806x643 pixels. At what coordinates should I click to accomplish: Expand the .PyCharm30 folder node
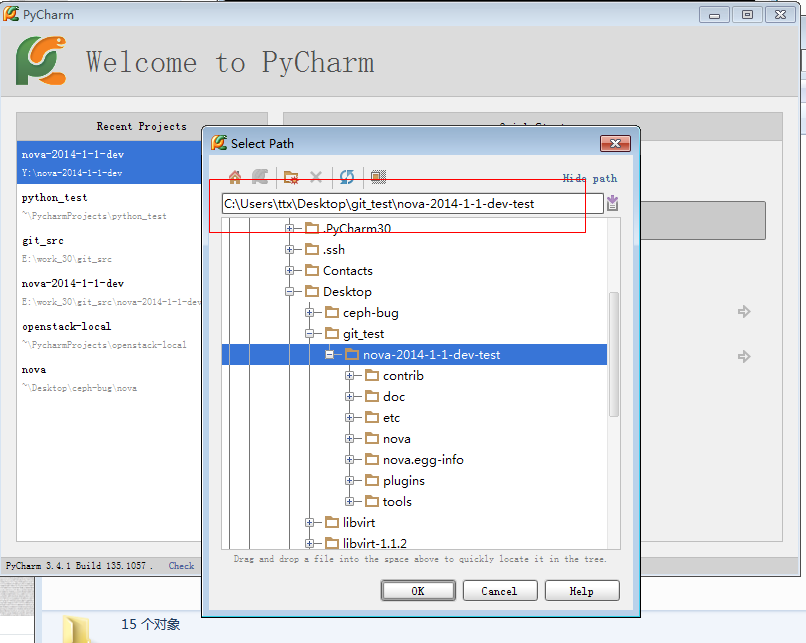(289, 228)
